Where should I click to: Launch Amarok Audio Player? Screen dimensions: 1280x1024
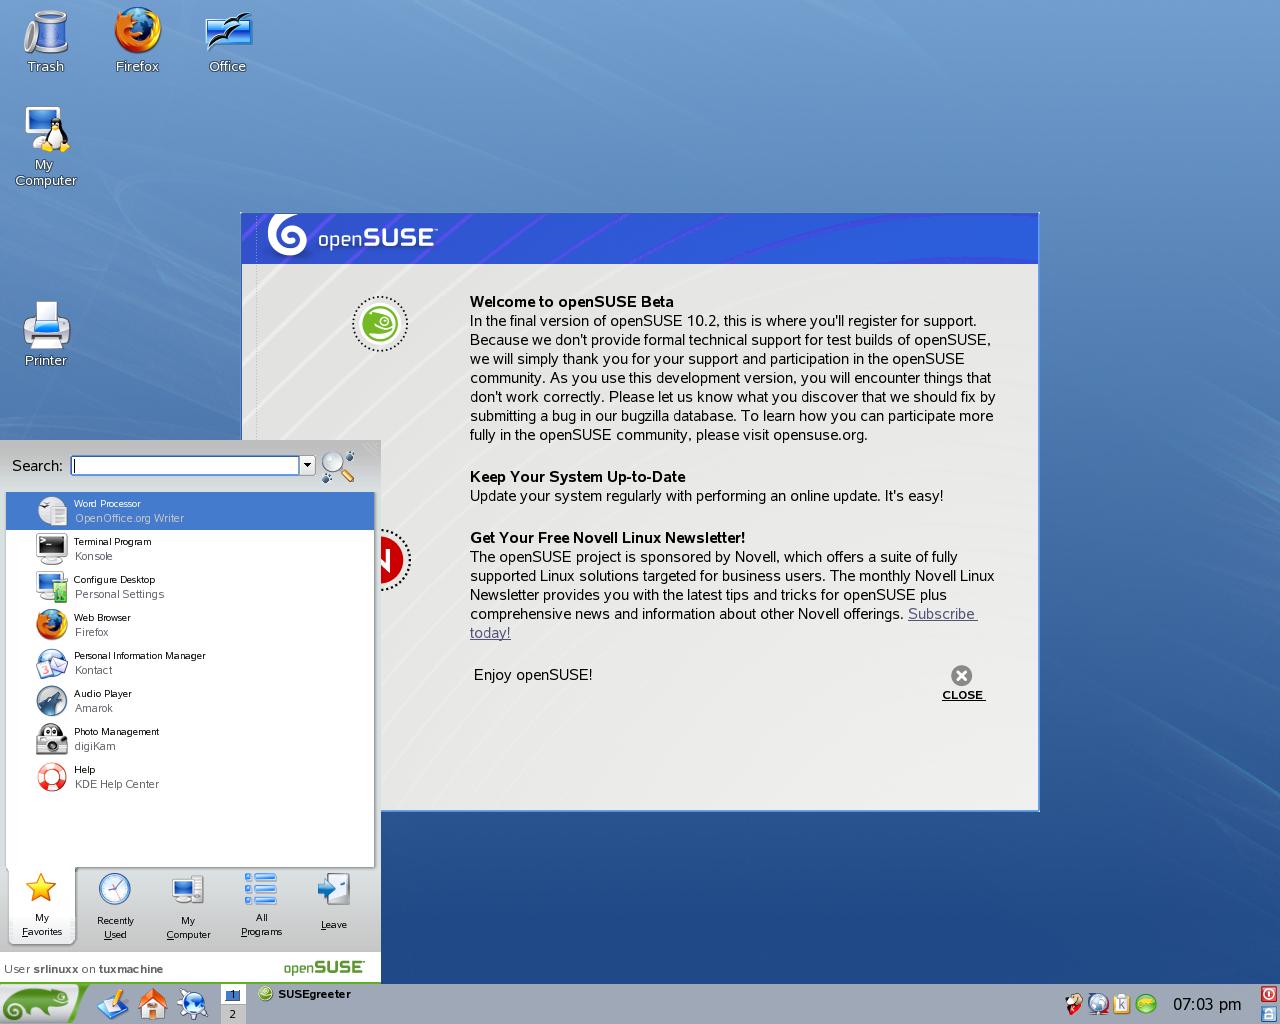190,701
